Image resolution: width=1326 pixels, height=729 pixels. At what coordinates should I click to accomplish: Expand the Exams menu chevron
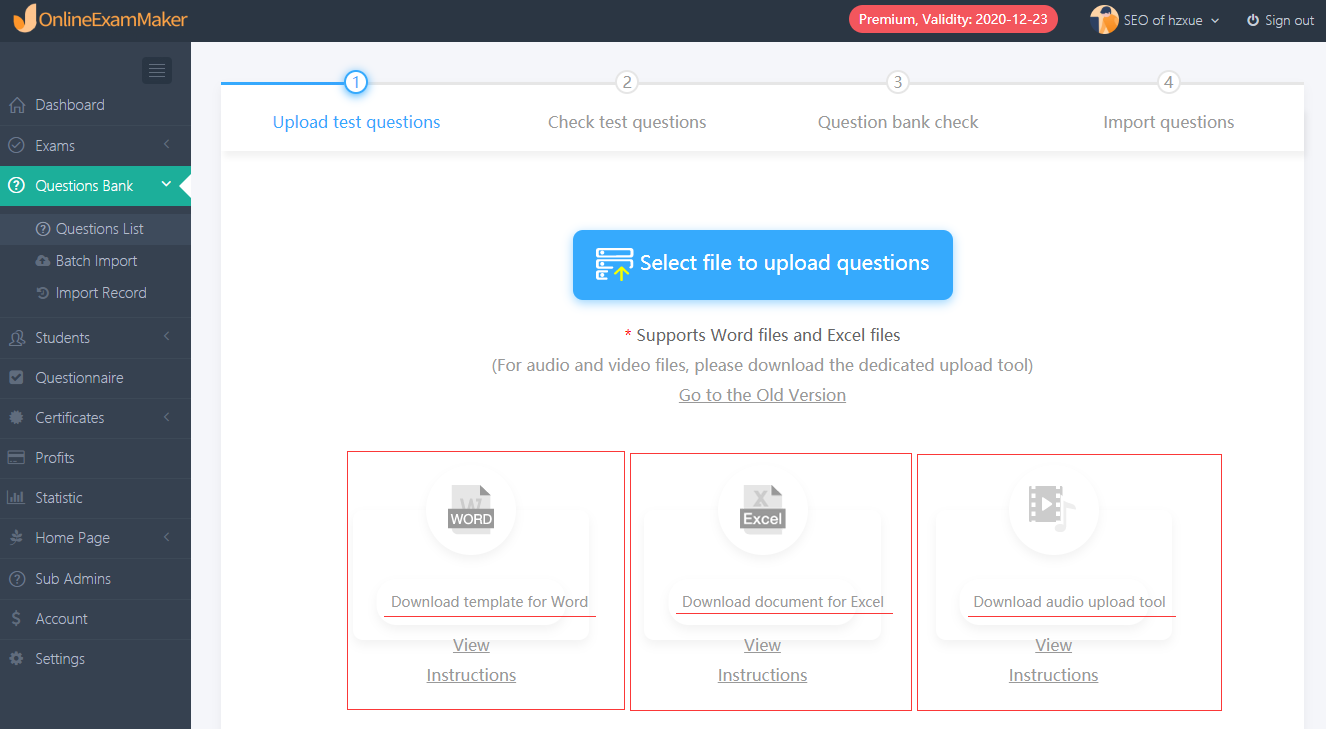pos(166,145)
